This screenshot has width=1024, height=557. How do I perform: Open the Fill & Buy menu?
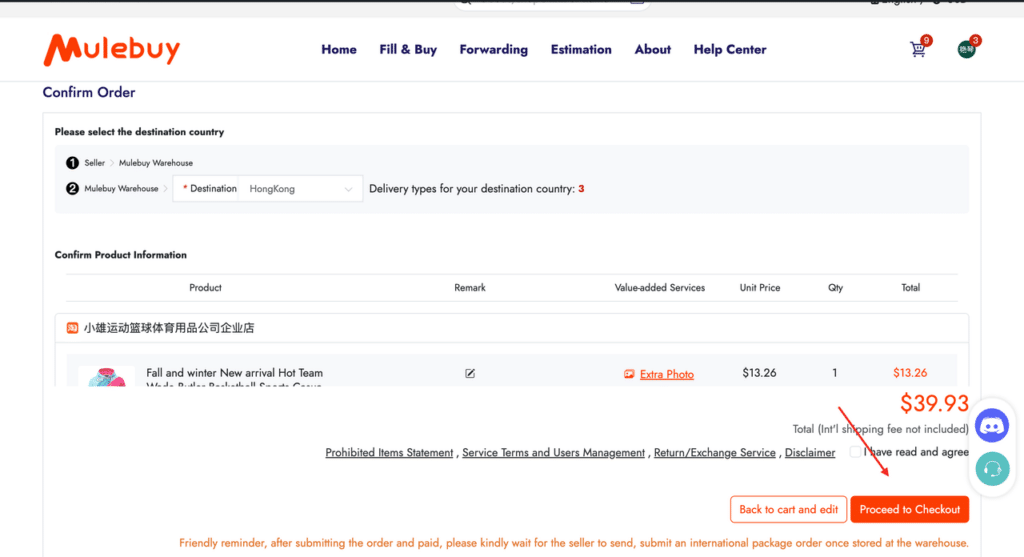408,50
